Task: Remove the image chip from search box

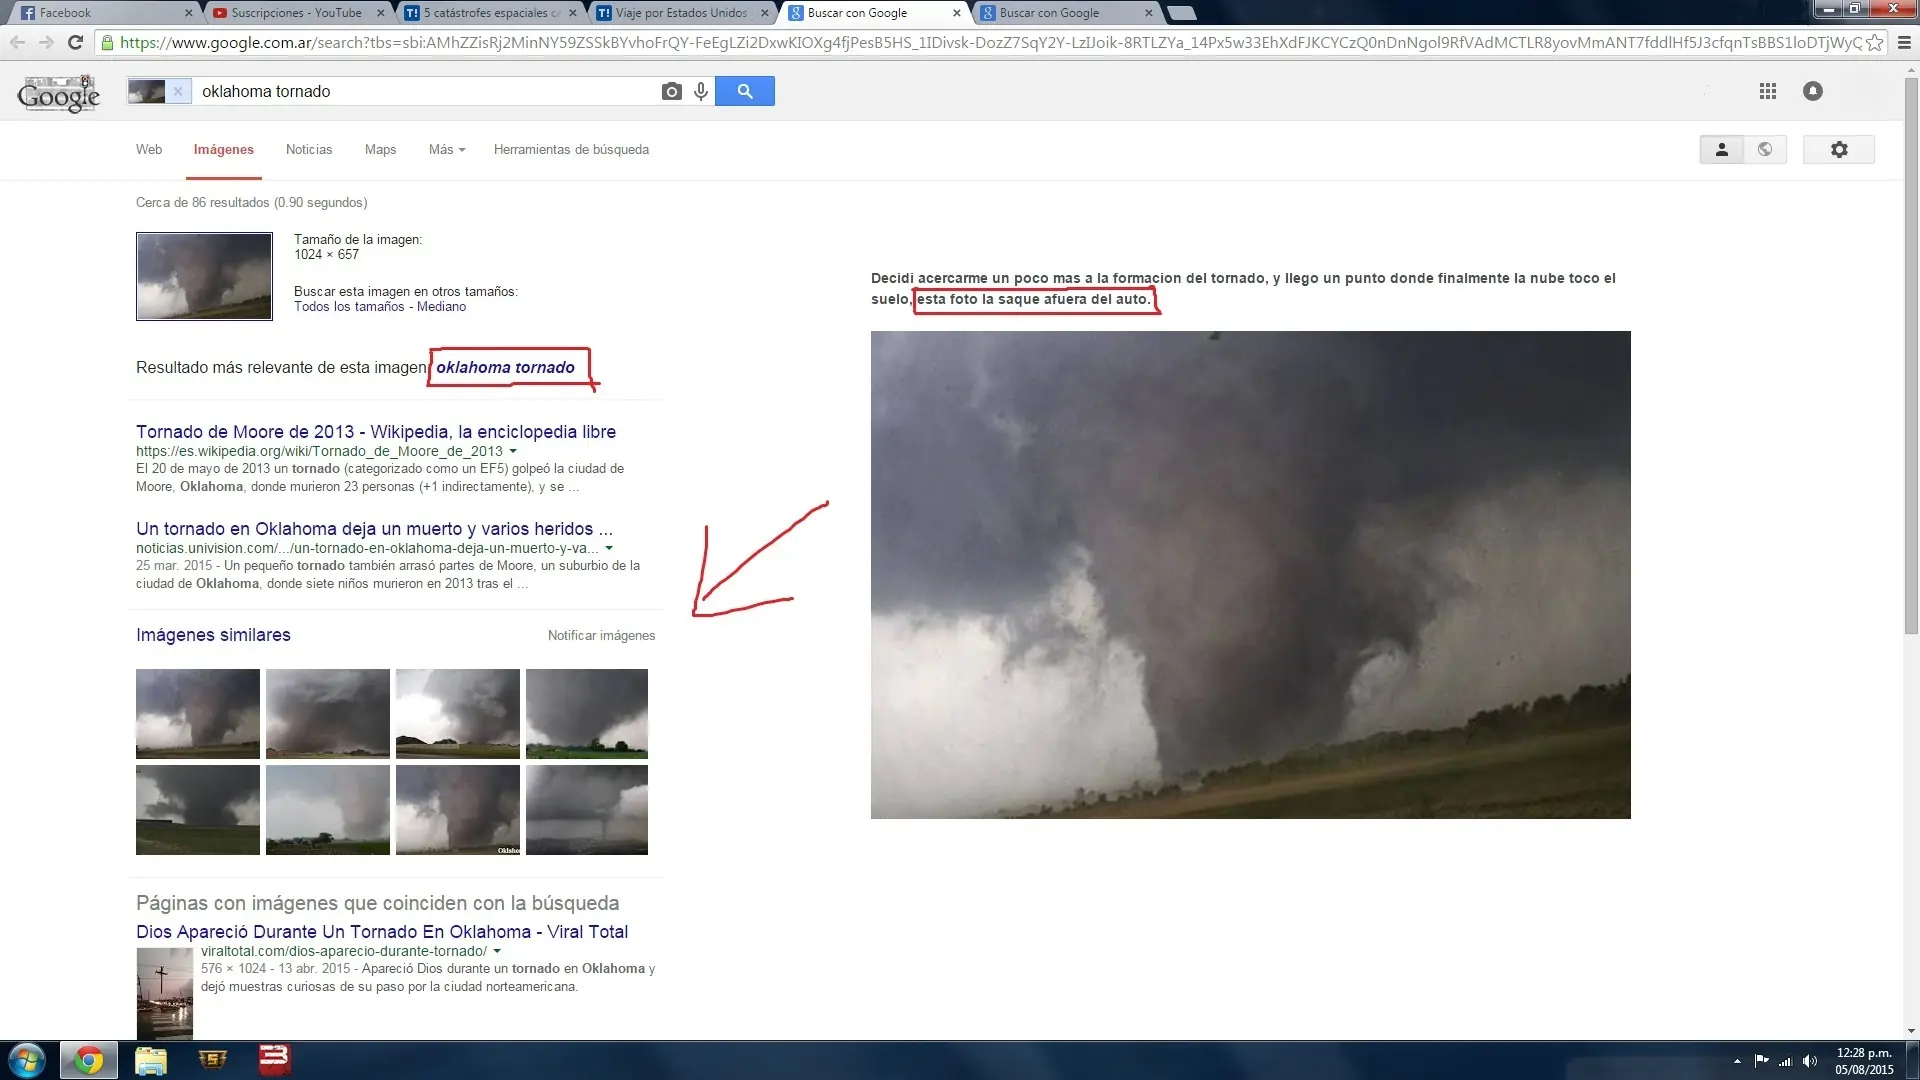Action: (x=178, y=91)
